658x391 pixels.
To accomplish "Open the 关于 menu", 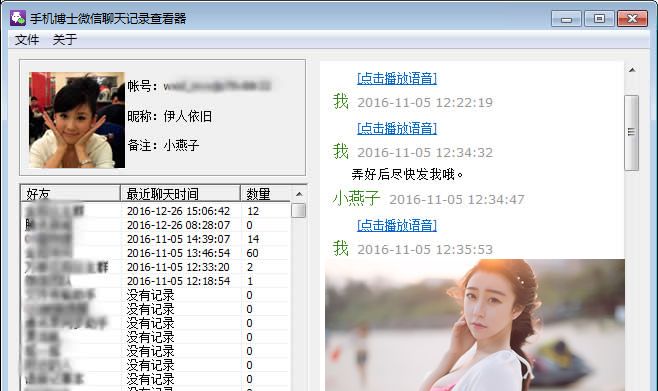I will point(65,40).
